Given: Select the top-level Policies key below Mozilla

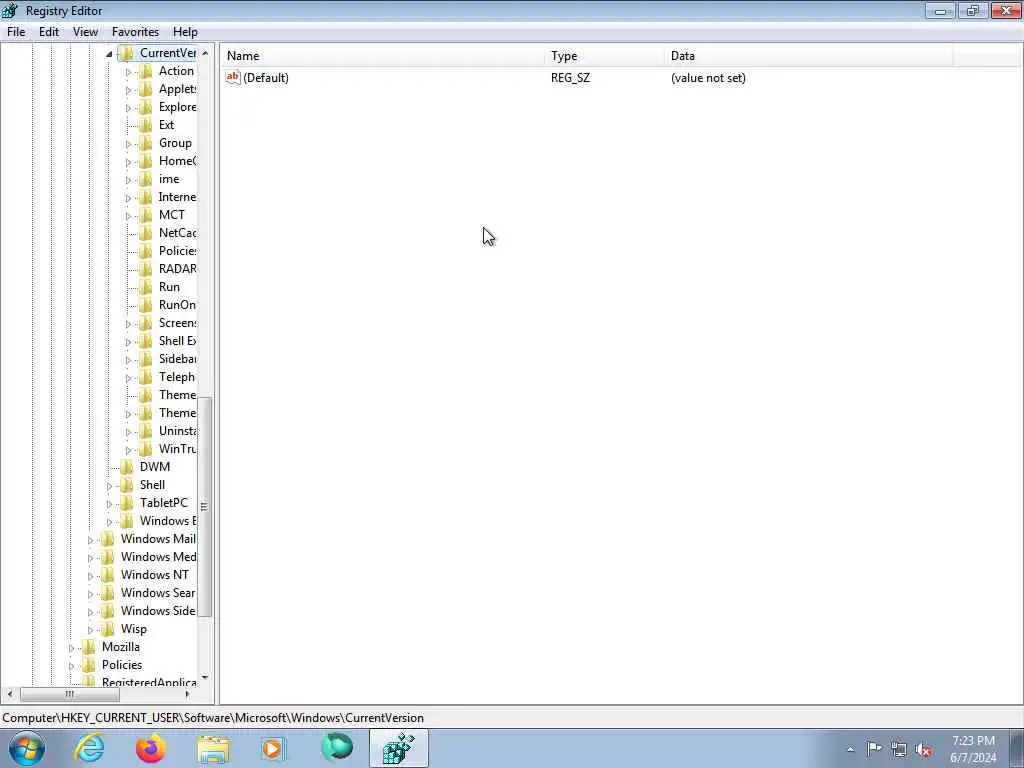Looking at the screenshot, I should tap(121, 664).
